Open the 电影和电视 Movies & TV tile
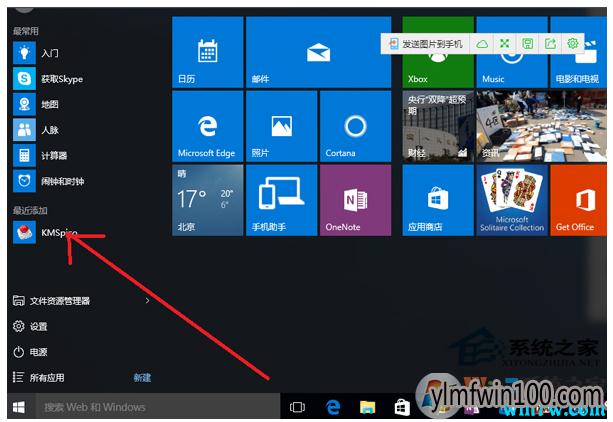The width and height of the screenshot is (613, 422). pyautogui.click(x=579, y=72)
